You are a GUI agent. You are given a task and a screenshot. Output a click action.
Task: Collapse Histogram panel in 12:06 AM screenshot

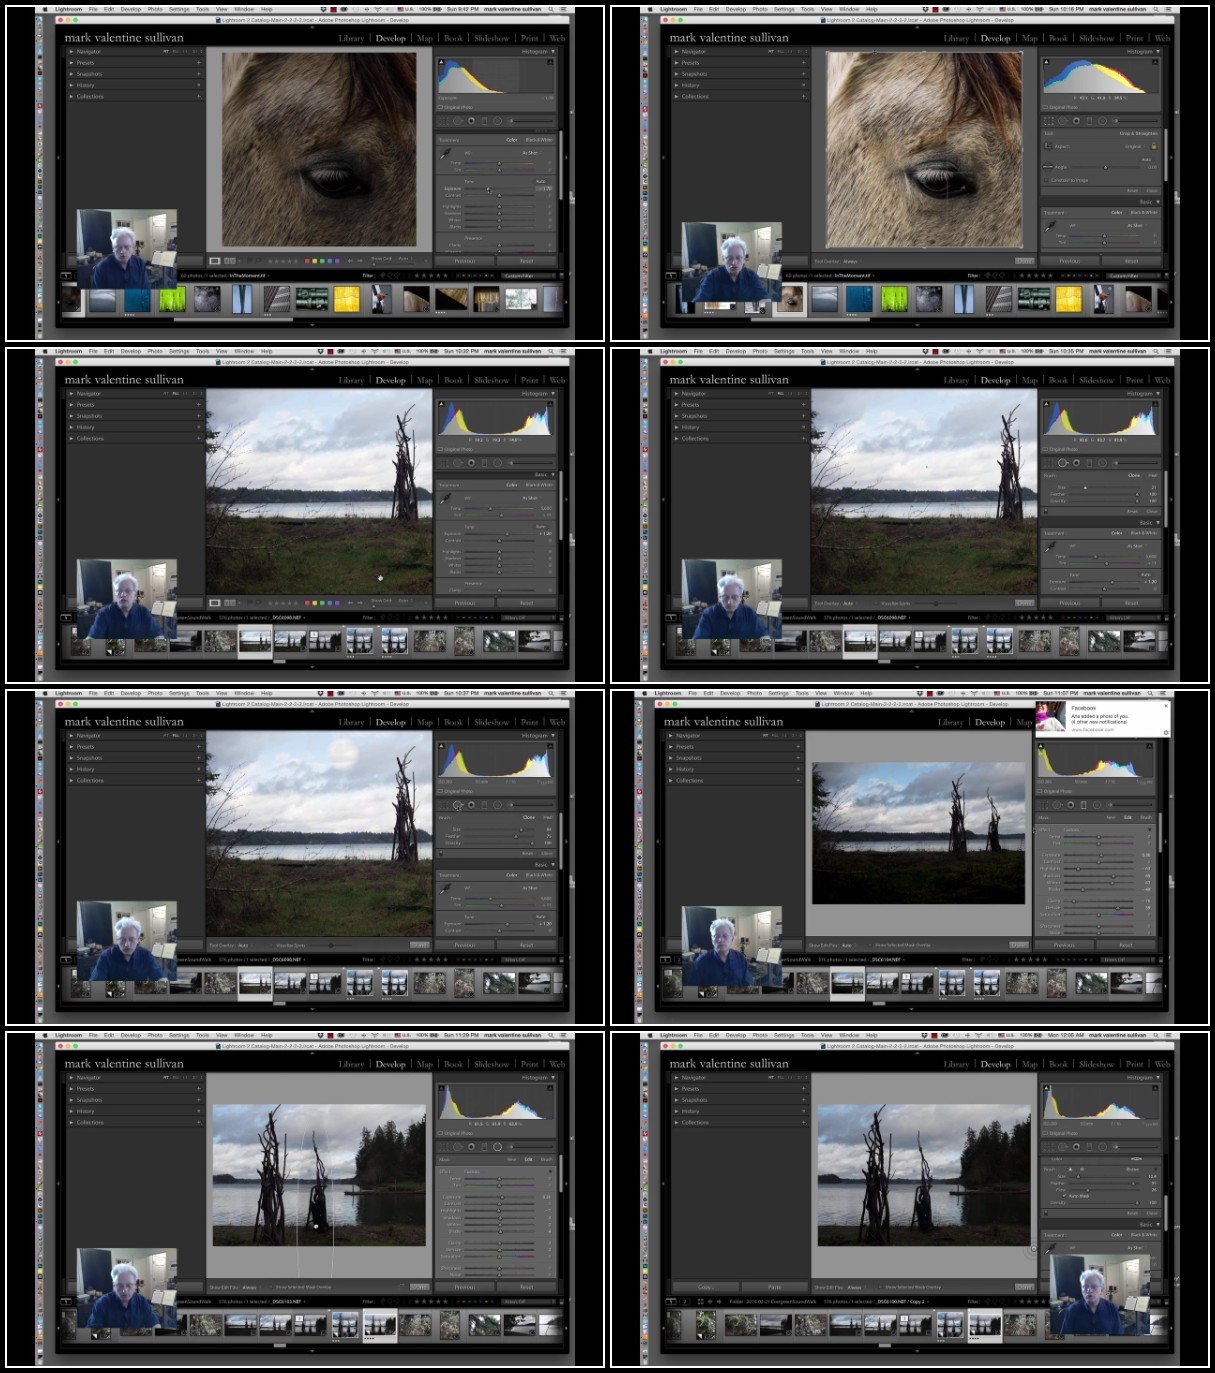coord(1158,1077)
